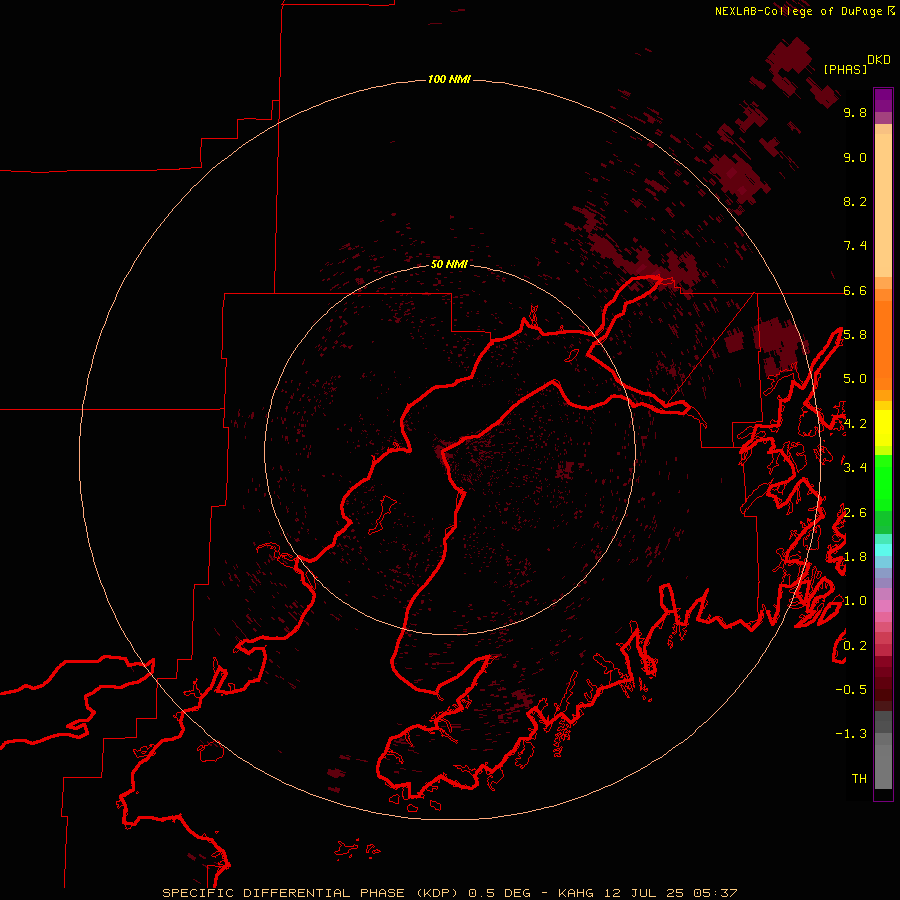900x900 pixels.
Task: Click the [PHAS] units label
Action: coord(845,69)
